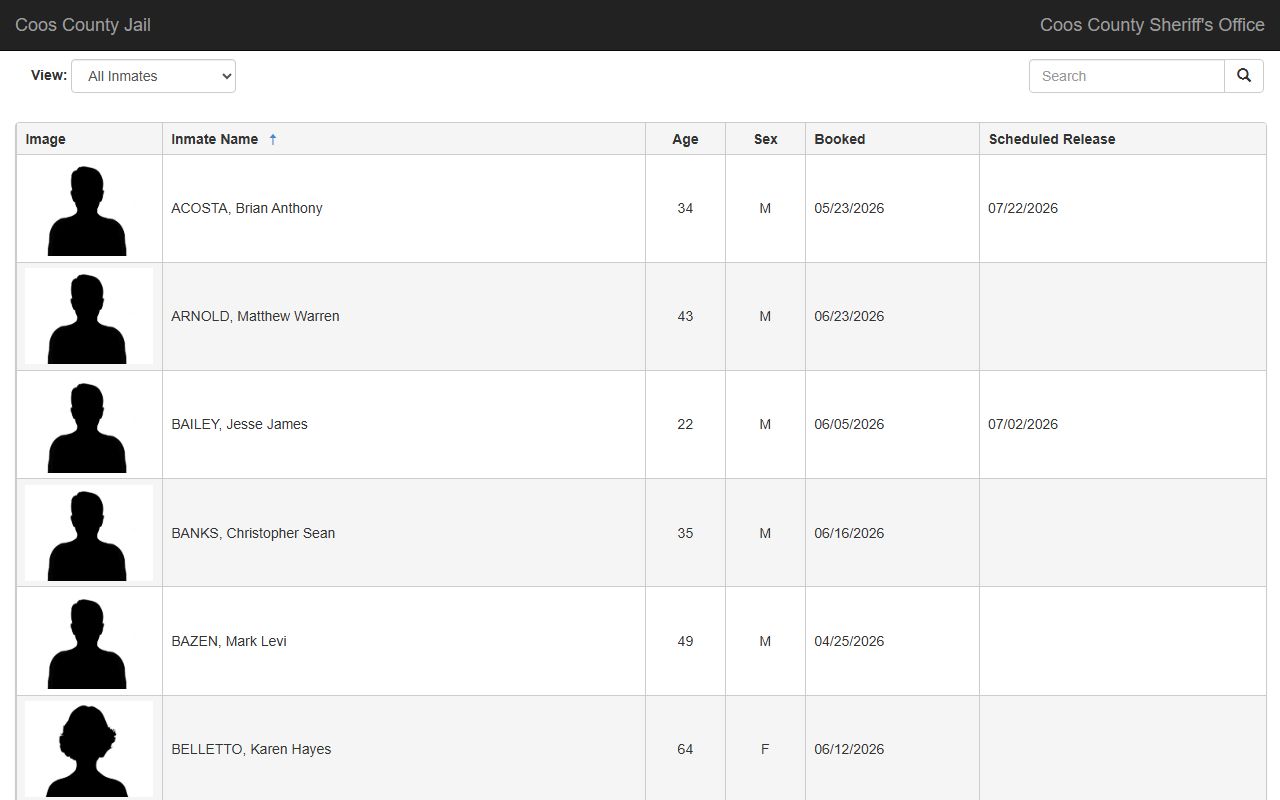Screen dimensions: 1280x800
Task: Click the Coos County Sheriff's Office link
Action: (x=1152, y=25)
